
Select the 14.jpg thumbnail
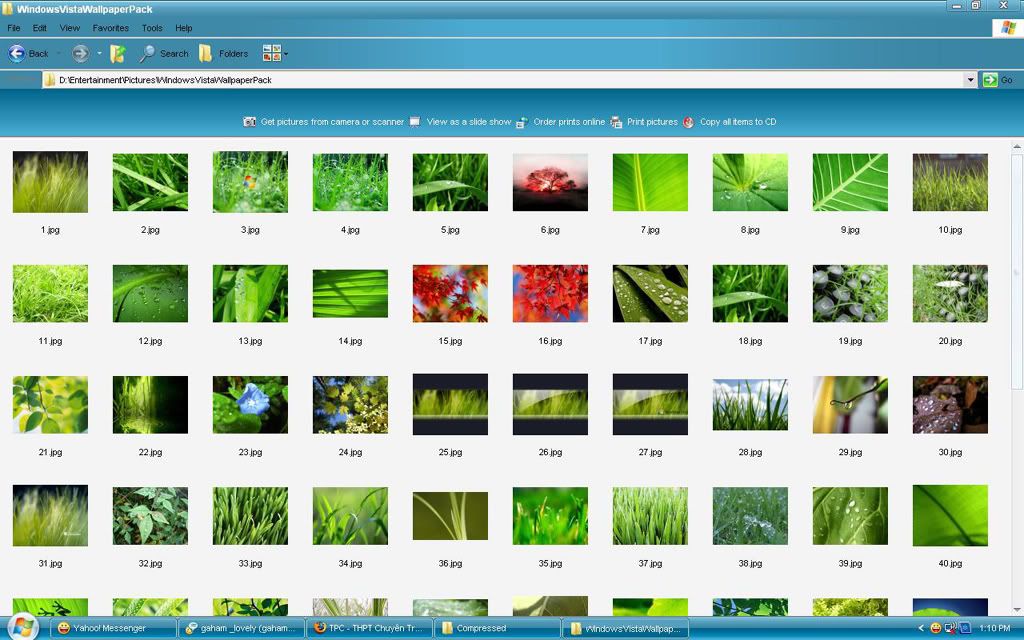[x=350, y=293]
